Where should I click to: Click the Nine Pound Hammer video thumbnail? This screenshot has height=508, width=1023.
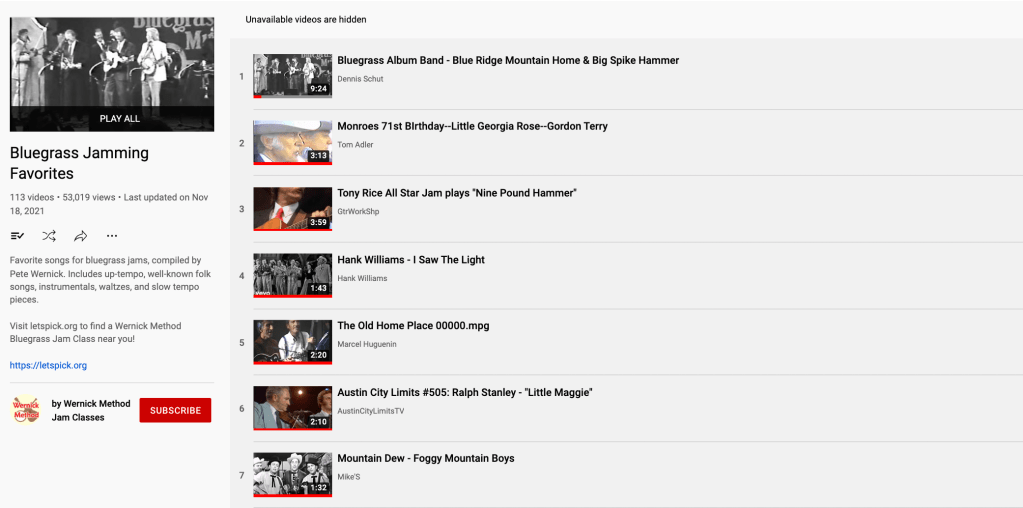point(292,209)
